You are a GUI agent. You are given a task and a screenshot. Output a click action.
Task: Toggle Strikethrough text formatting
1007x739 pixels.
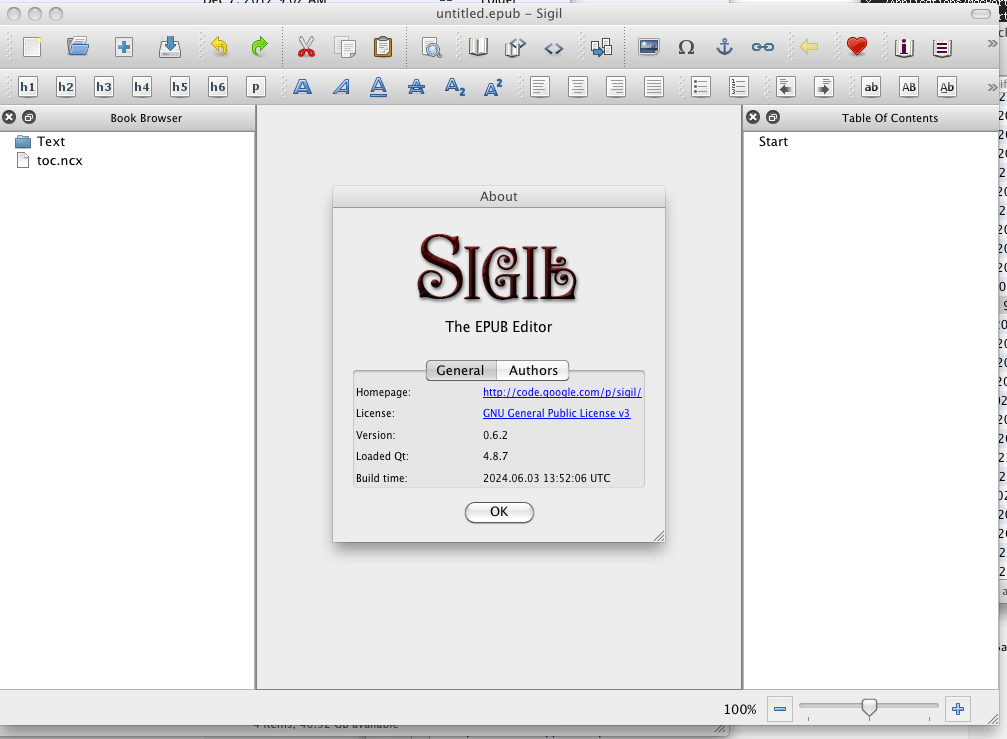click(416, 87)
